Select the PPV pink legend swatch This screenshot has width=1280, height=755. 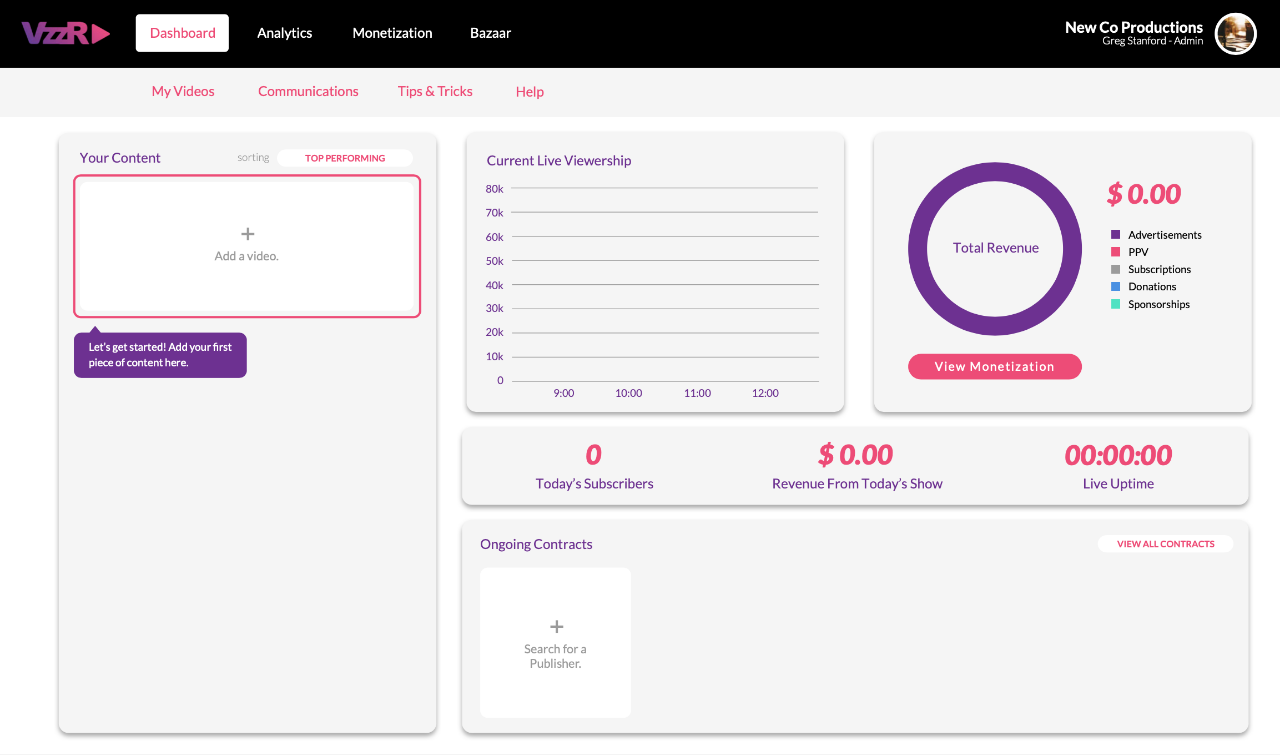pos(1116,252)
